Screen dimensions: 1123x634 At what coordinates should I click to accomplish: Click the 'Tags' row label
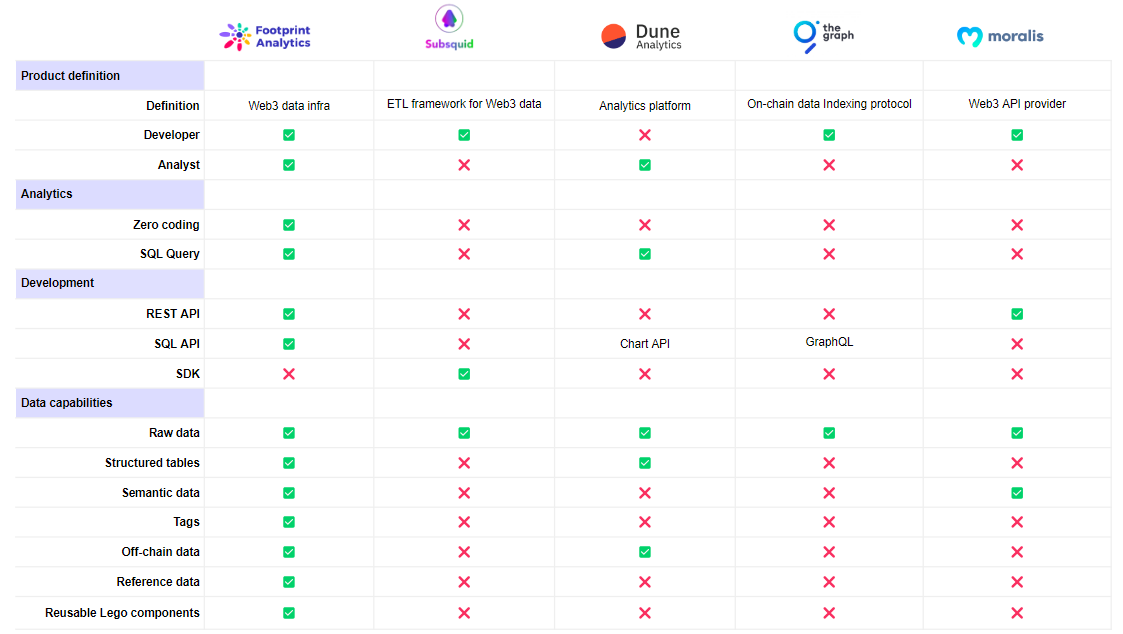[186, 522]
